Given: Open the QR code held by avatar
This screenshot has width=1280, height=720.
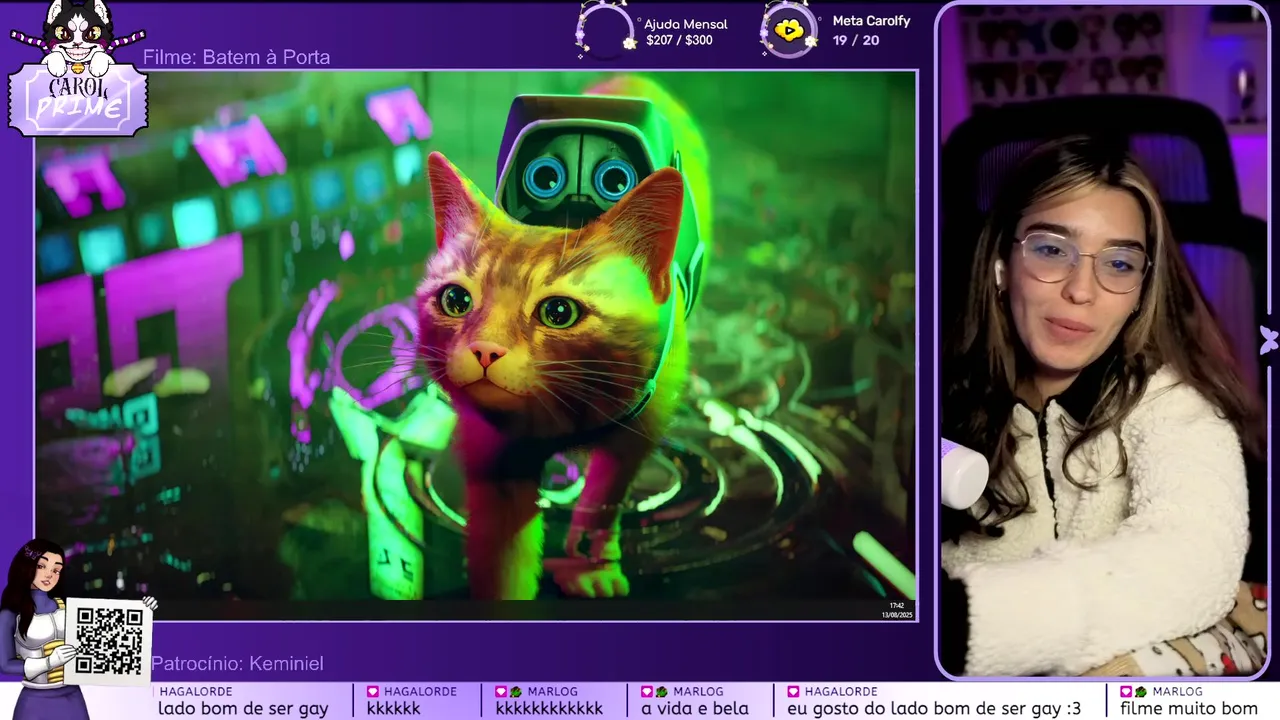Looking at the screenshot, I should pyautogui.click(x=109, y=640).
